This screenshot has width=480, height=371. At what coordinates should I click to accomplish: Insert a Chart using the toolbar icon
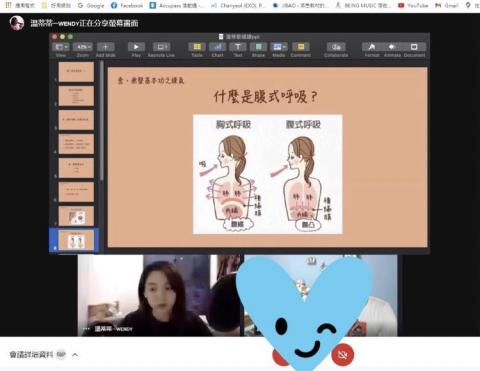(217, 47)
